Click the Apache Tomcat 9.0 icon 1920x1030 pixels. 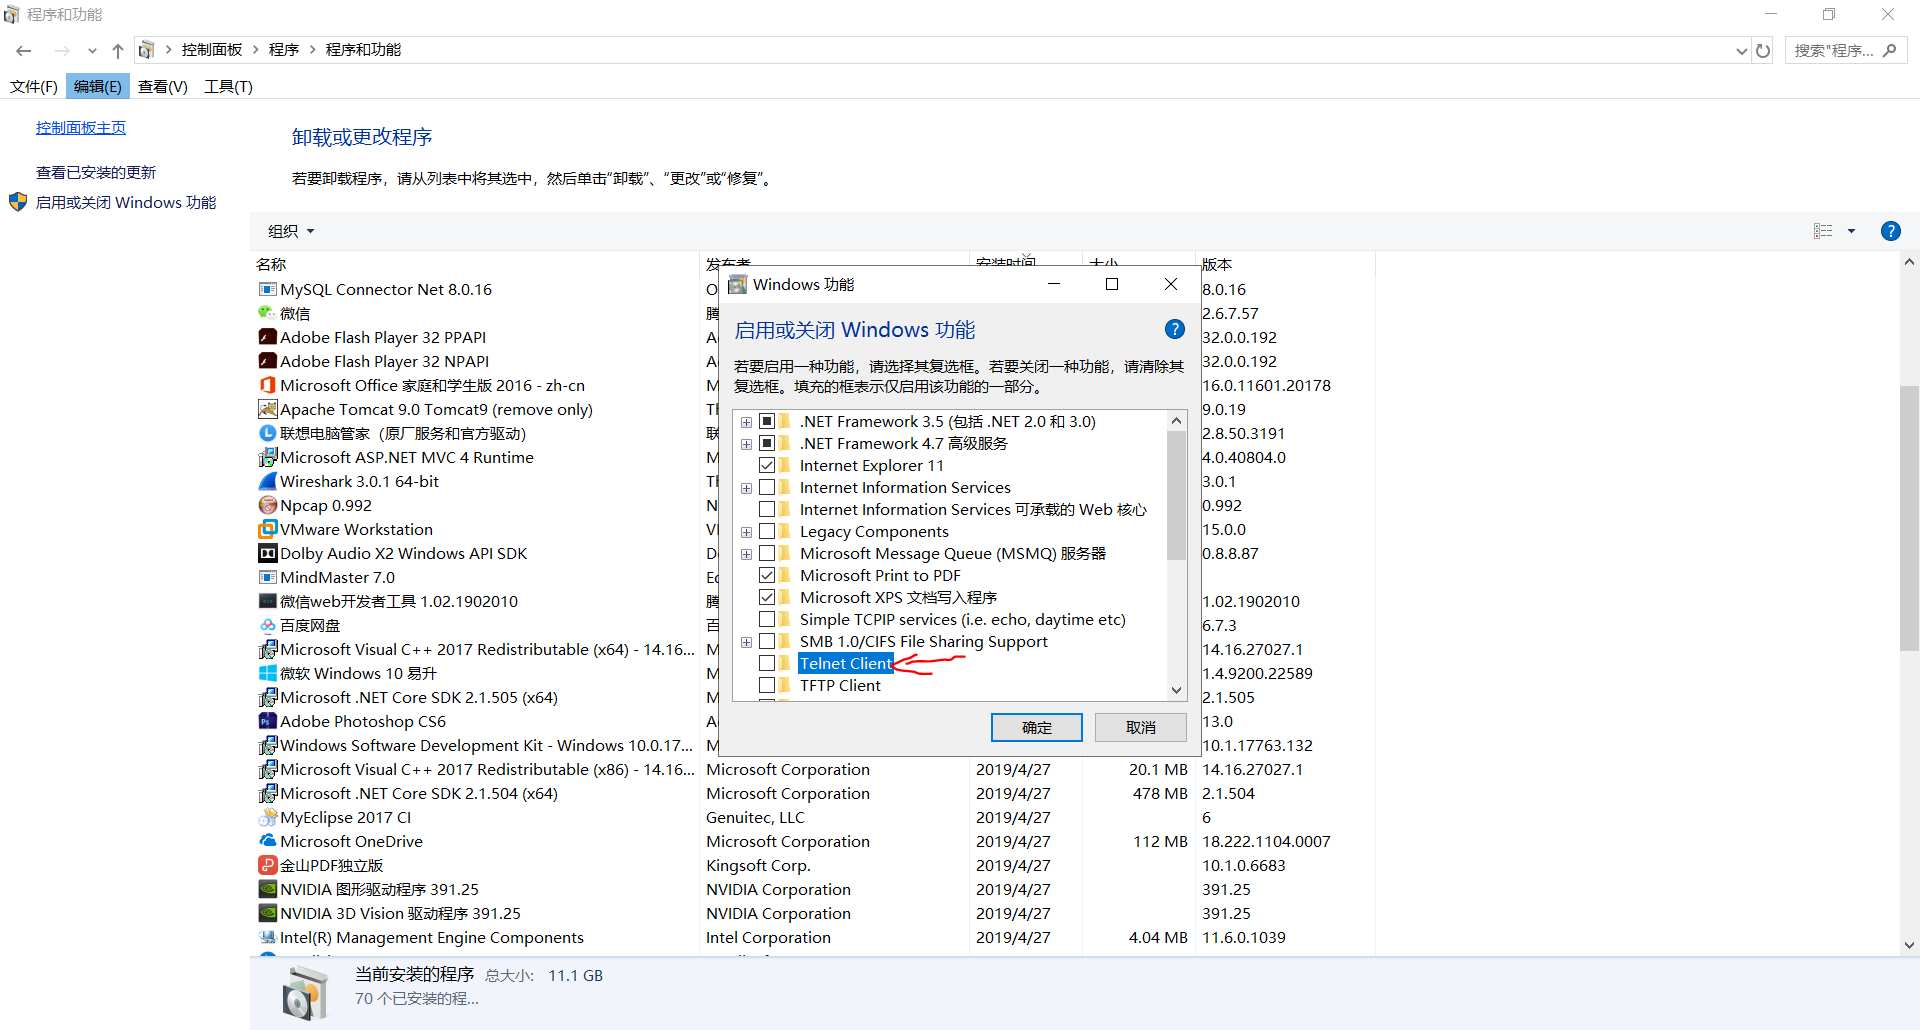pyautogui.click(x=267, y=410)
